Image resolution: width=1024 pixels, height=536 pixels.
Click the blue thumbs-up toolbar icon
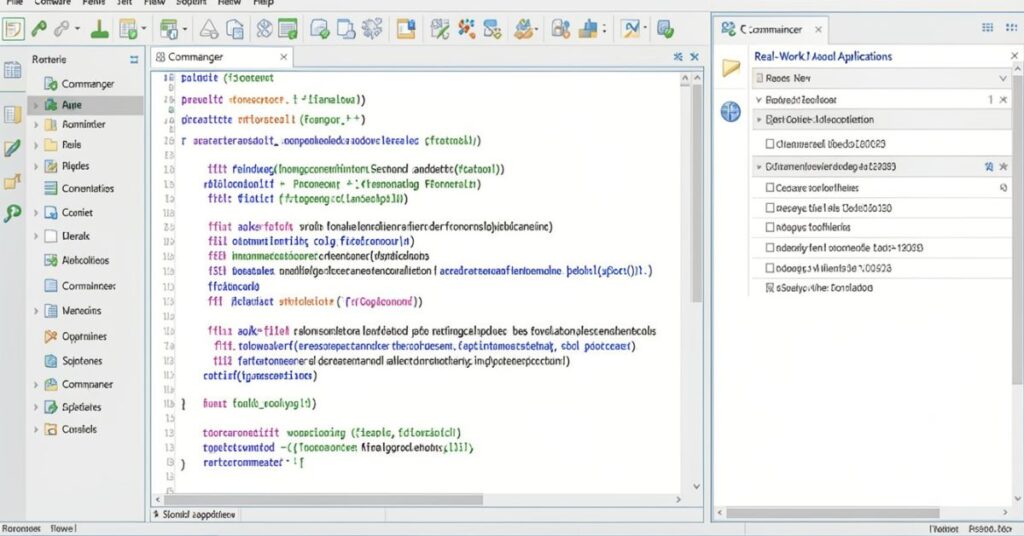589,29
